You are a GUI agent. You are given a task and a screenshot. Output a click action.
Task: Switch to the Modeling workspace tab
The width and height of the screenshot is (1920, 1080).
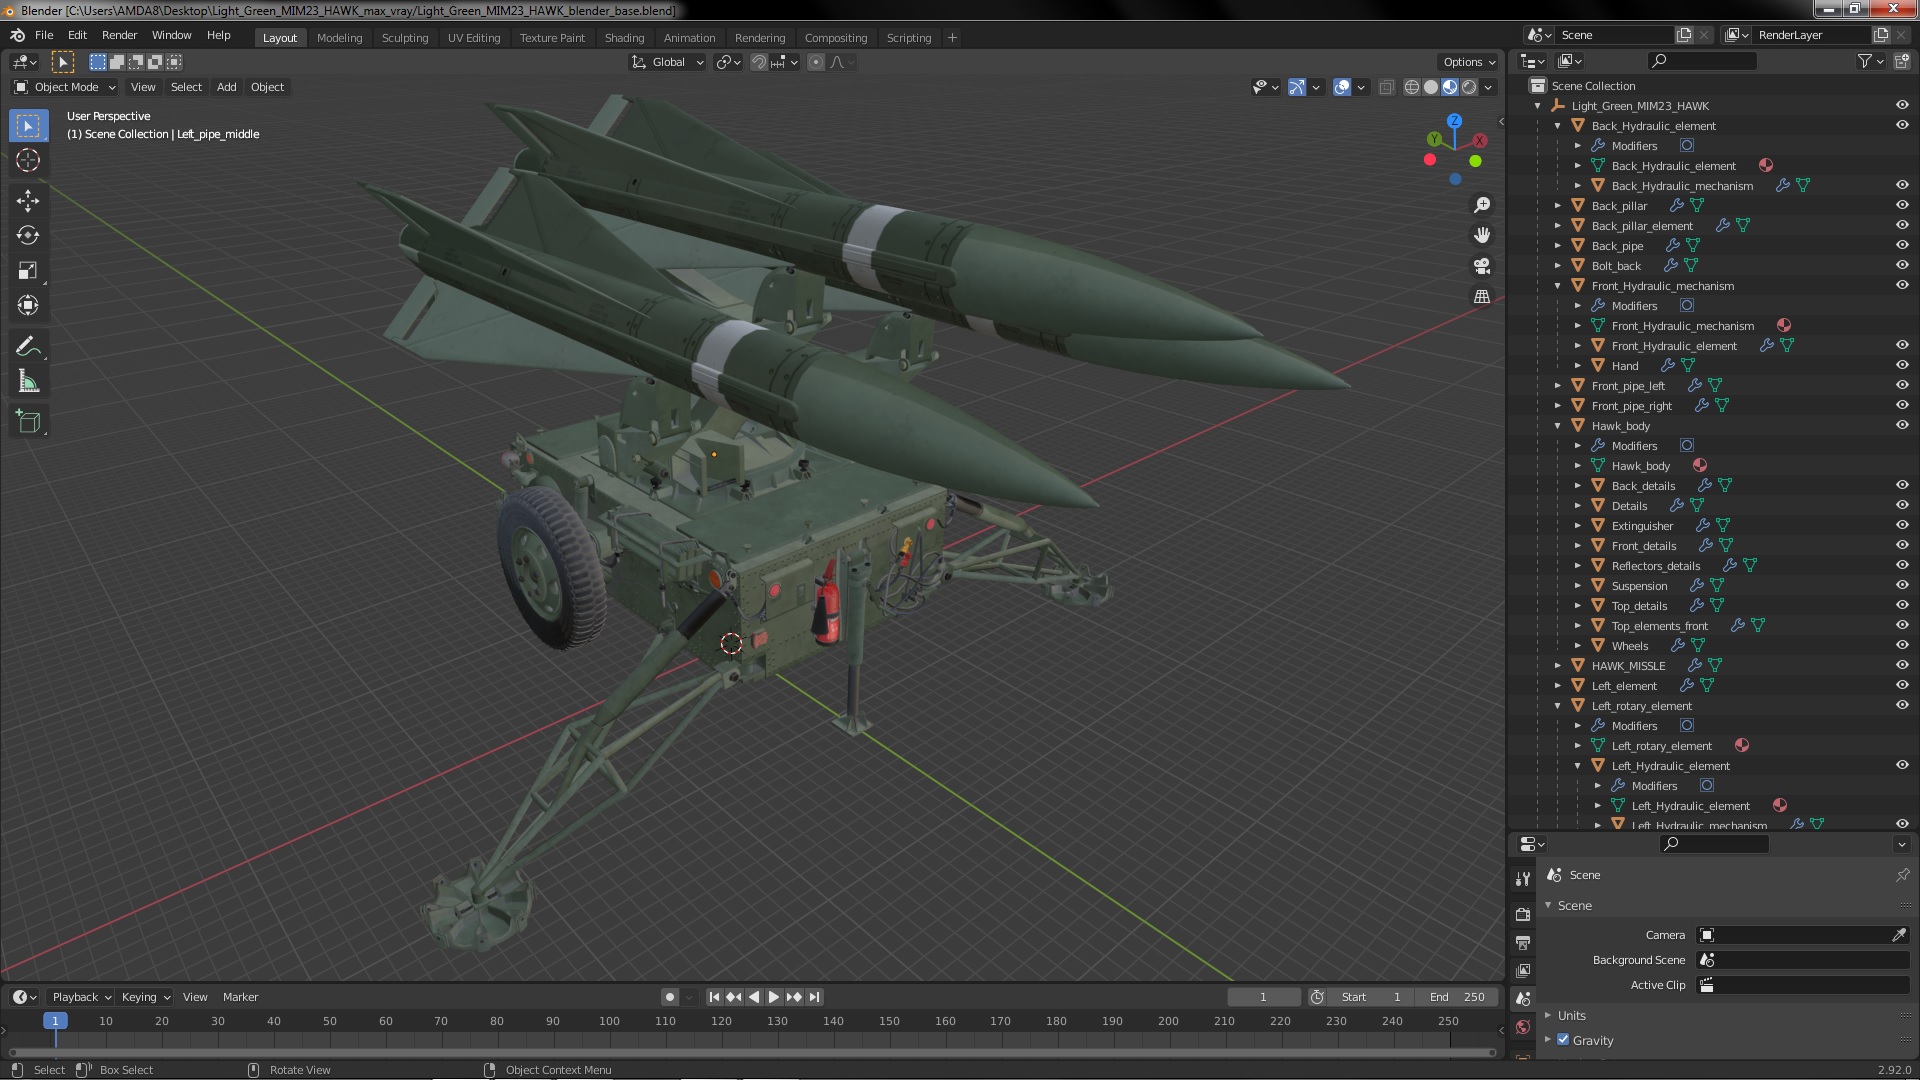339,38
